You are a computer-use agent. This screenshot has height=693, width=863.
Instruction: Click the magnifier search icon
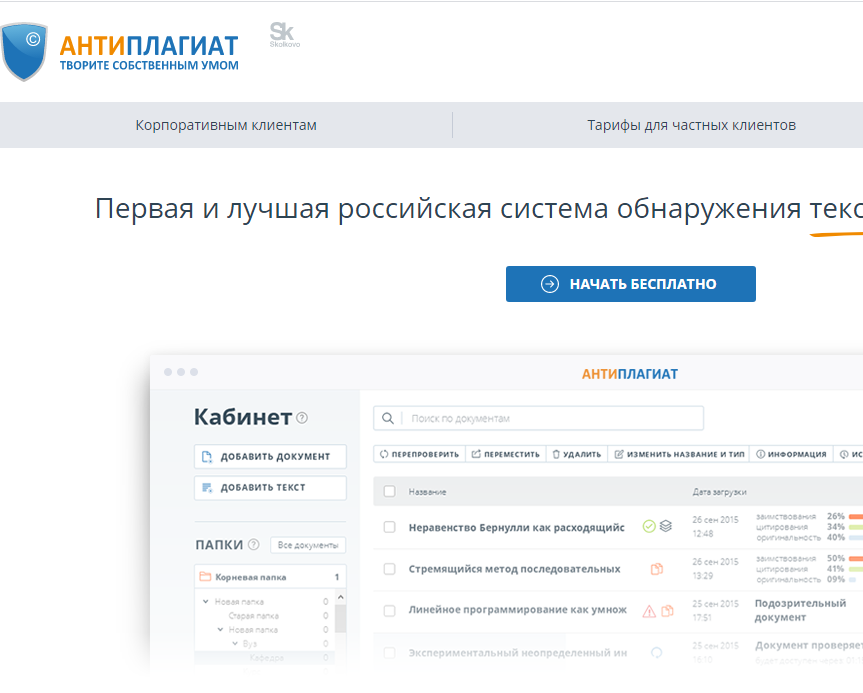(x=388, y=418)
